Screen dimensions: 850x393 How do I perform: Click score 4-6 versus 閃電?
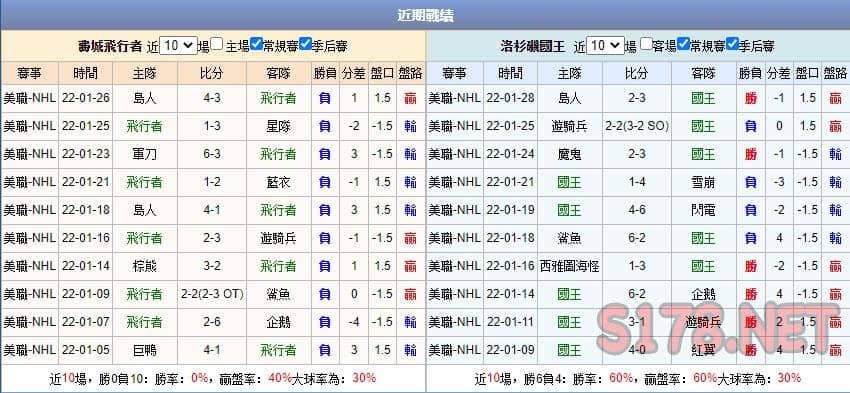(x=637, y=210)
